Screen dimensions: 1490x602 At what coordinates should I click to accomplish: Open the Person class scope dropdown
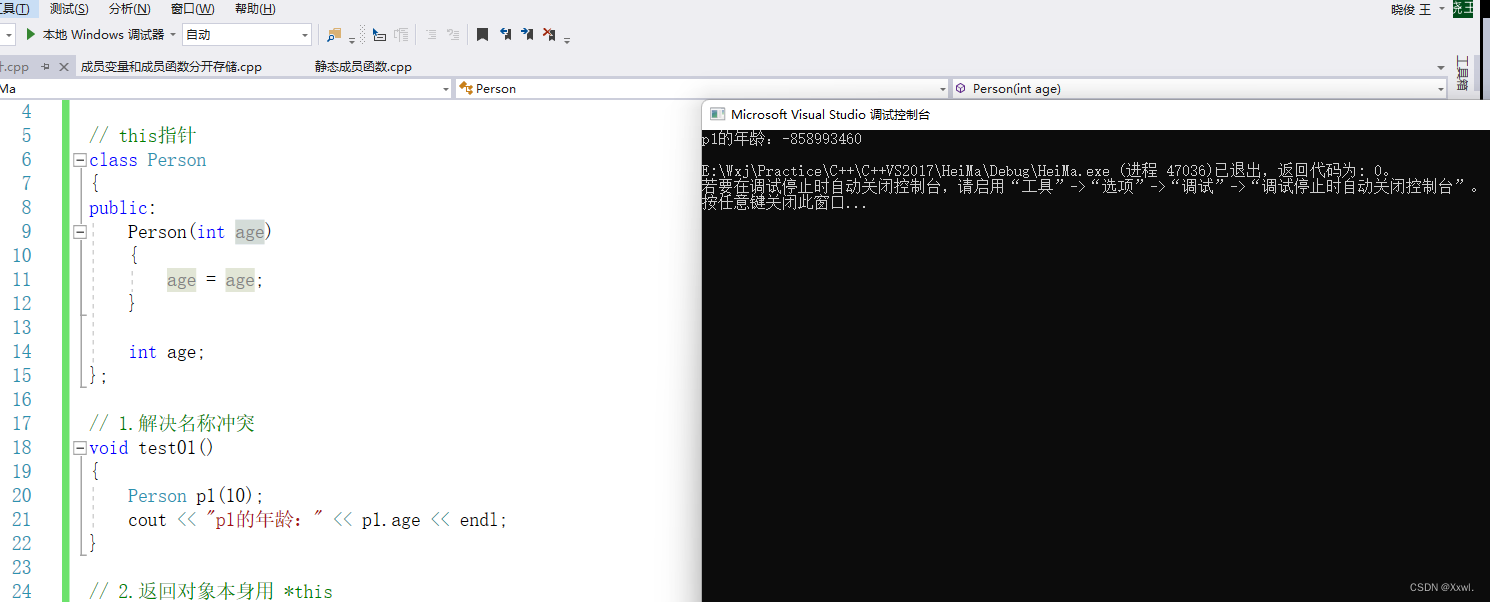click(x=702, y=89)
